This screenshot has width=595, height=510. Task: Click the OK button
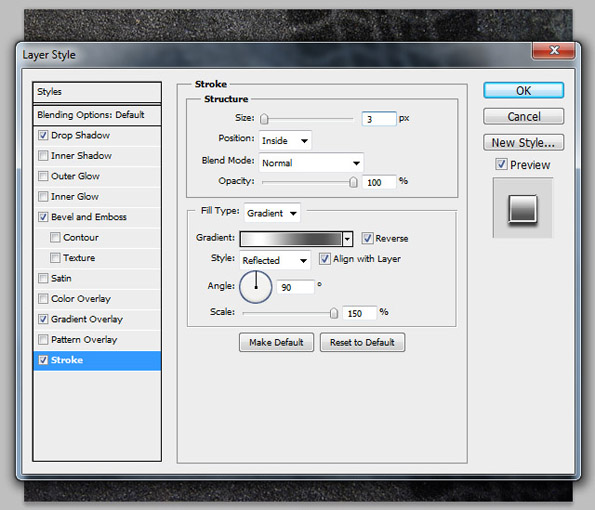point(524,91)
